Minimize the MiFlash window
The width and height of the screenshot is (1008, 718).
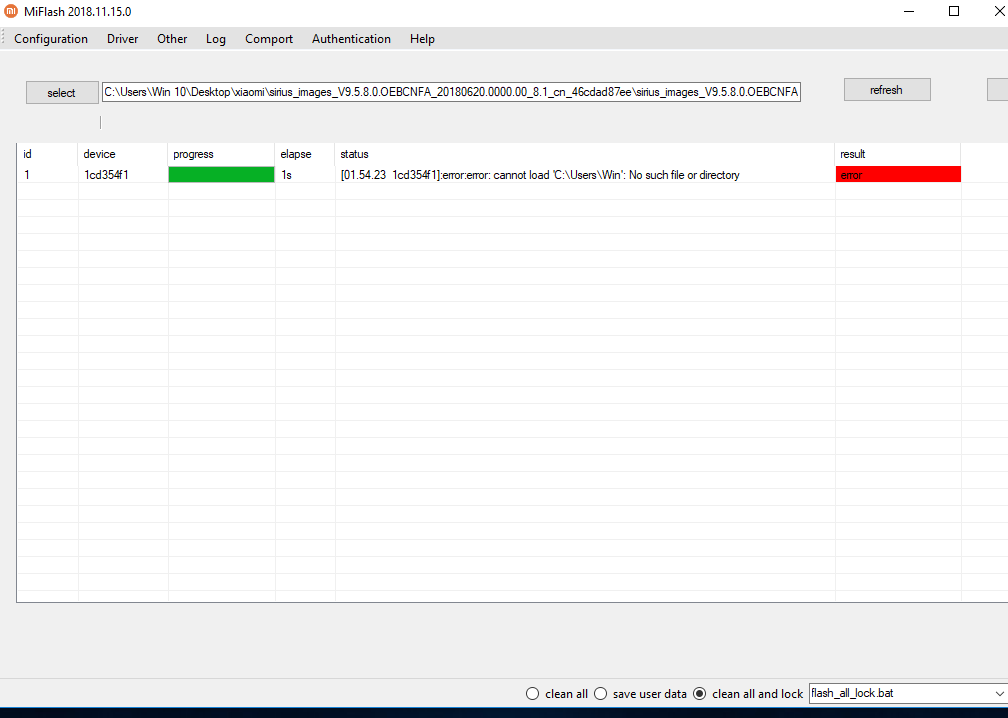point(909,12)
